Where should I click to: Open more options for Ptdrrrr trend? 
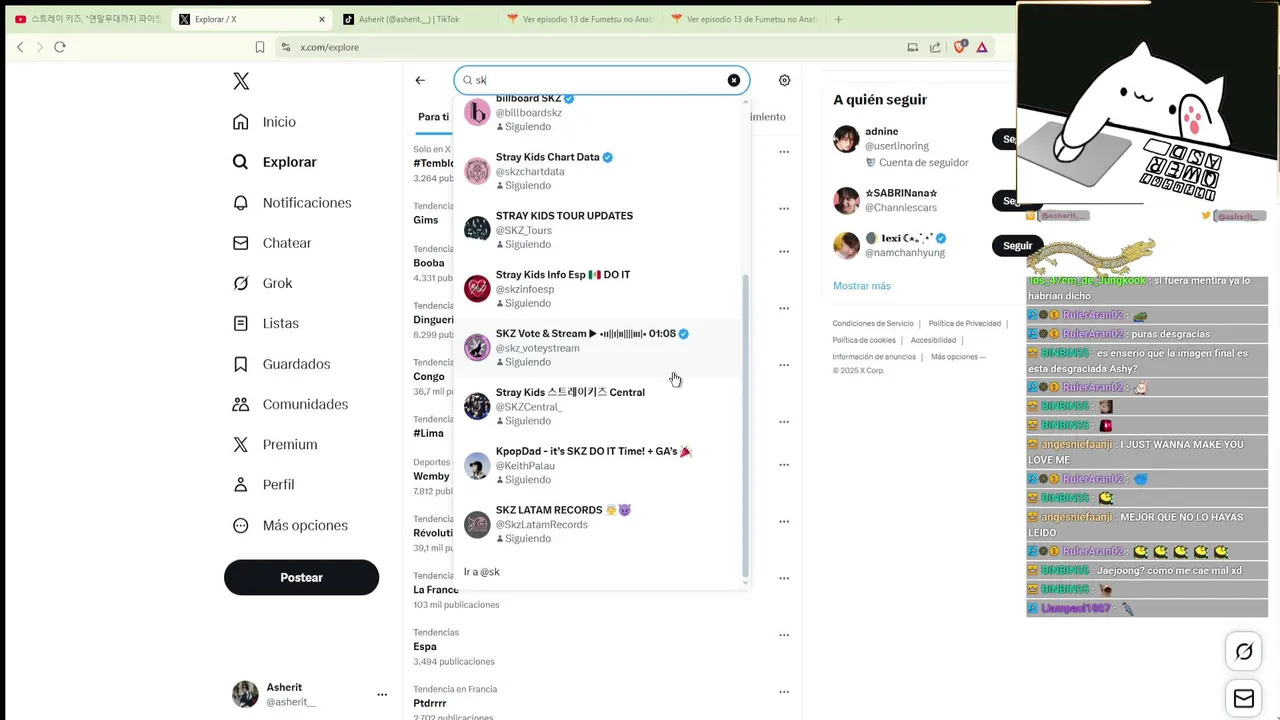[784, 692]
